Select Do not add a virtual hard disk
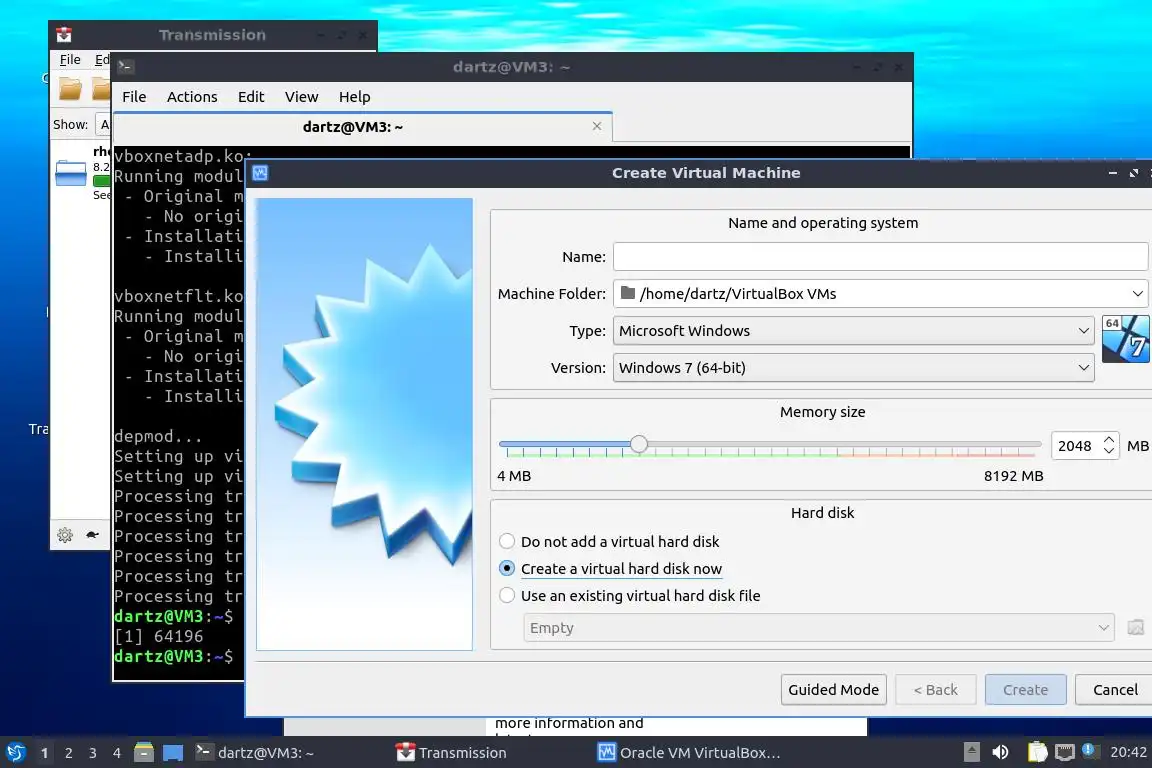1152x768 pixels. click(609, 542)
